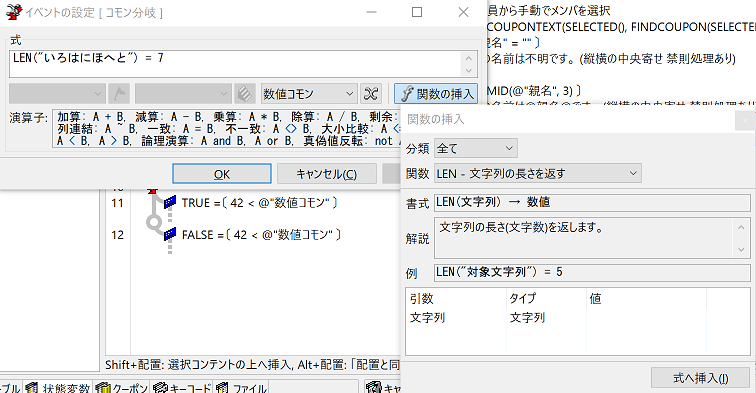
Task: Click the 演算子 operators reference text box
Action: pyautogui.click(x=227, y=129)
